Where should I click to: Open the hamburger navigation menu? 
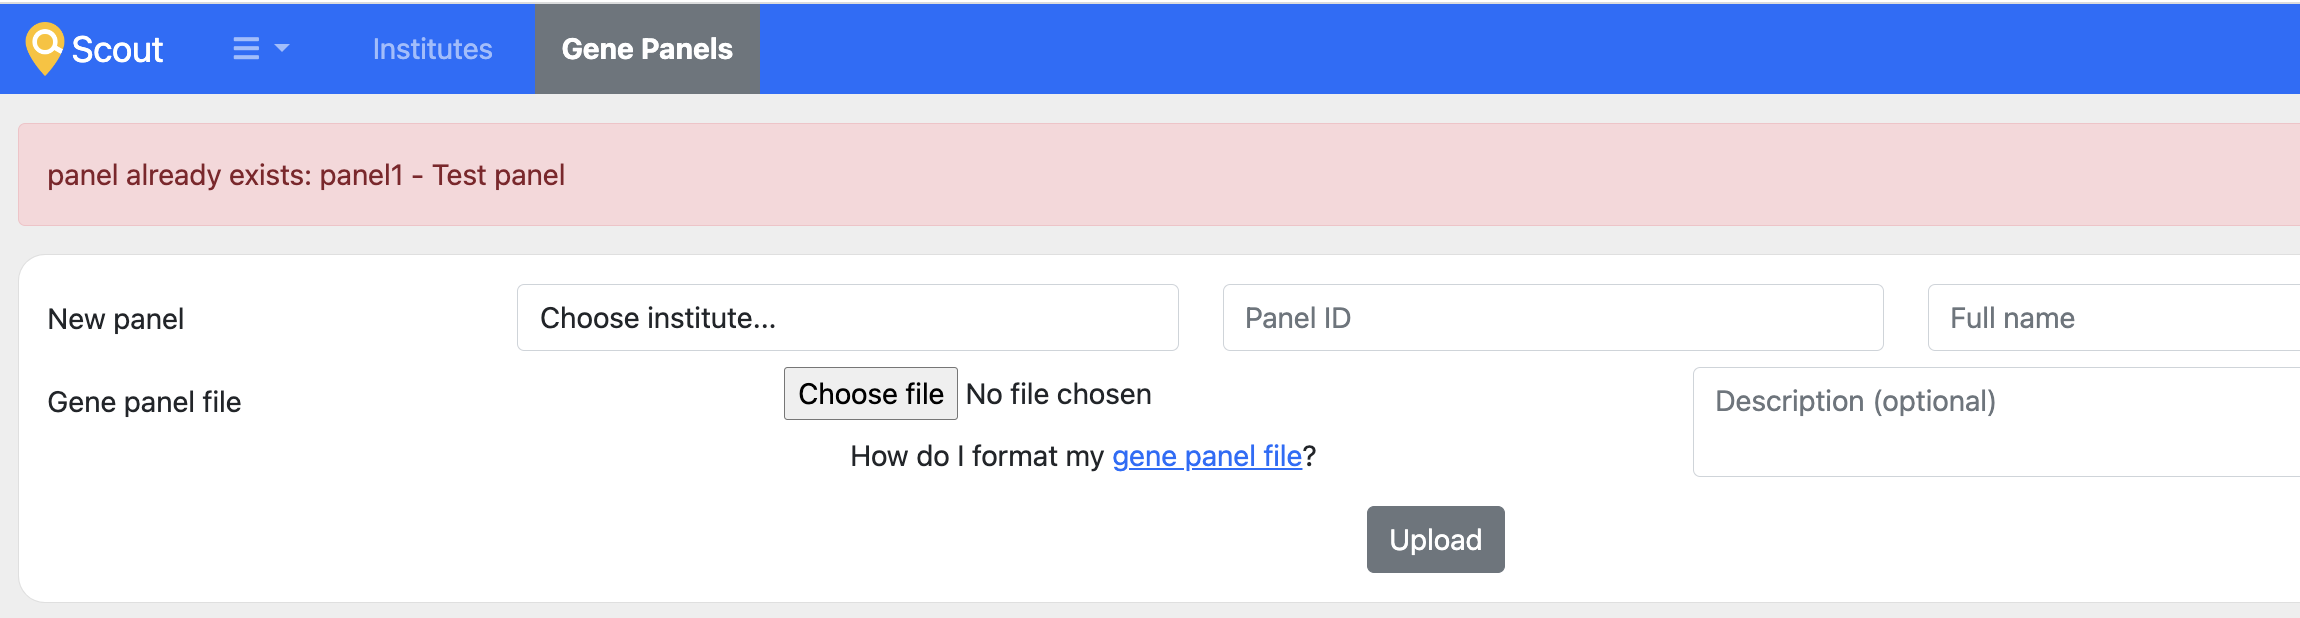[244, 48]
